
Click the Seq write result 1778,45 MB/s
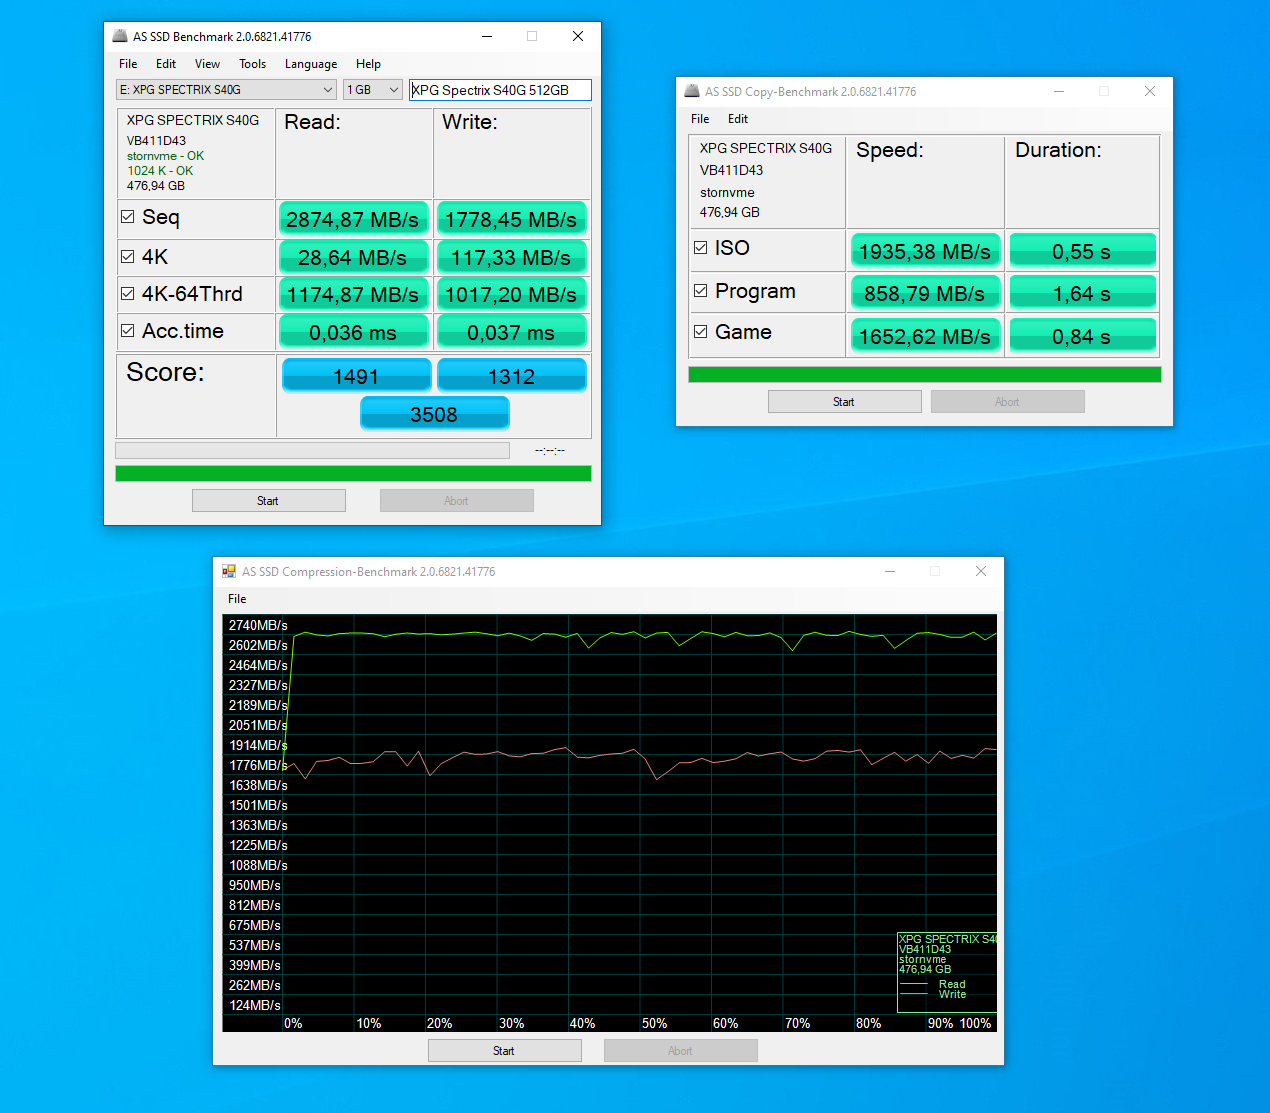(x=511, y=219)
